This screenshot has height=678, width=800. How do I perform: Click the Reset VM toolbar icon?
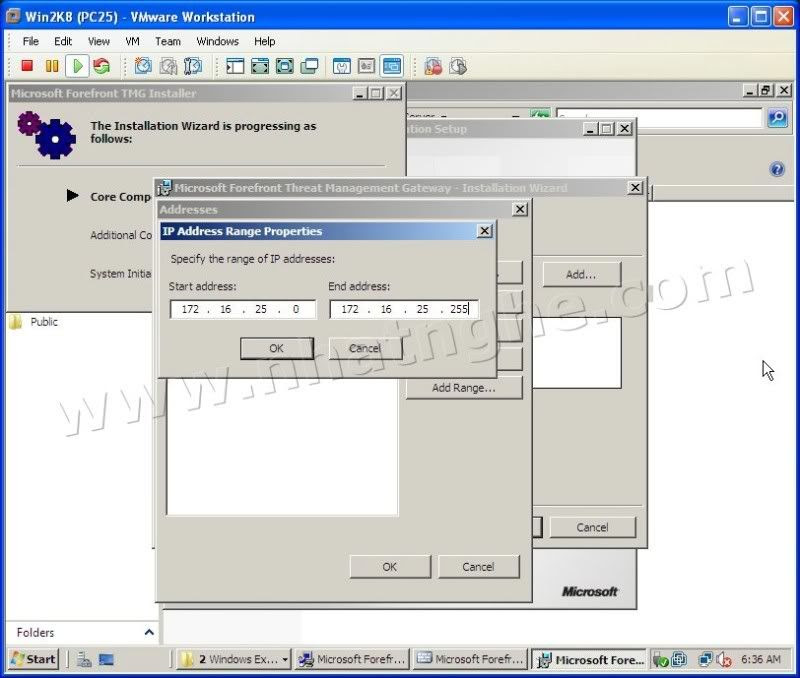coord(102,66)
